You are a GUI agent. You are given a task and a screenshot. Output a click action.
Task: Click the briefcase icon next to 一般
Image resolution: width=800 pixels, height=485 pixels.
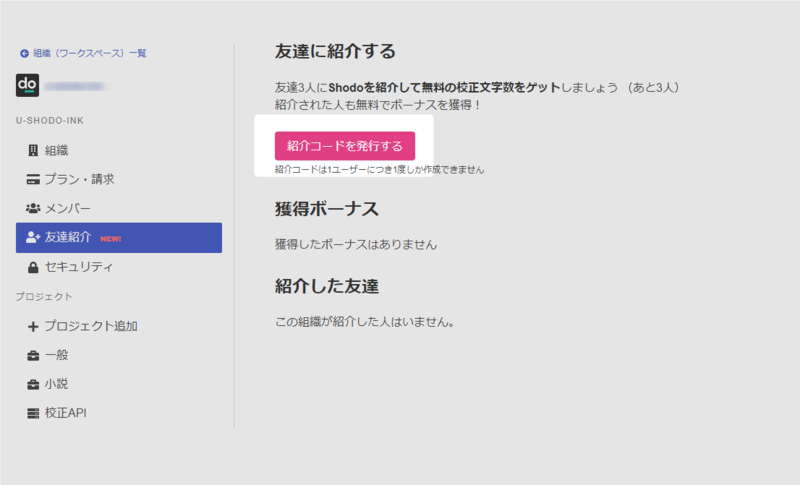33,355
